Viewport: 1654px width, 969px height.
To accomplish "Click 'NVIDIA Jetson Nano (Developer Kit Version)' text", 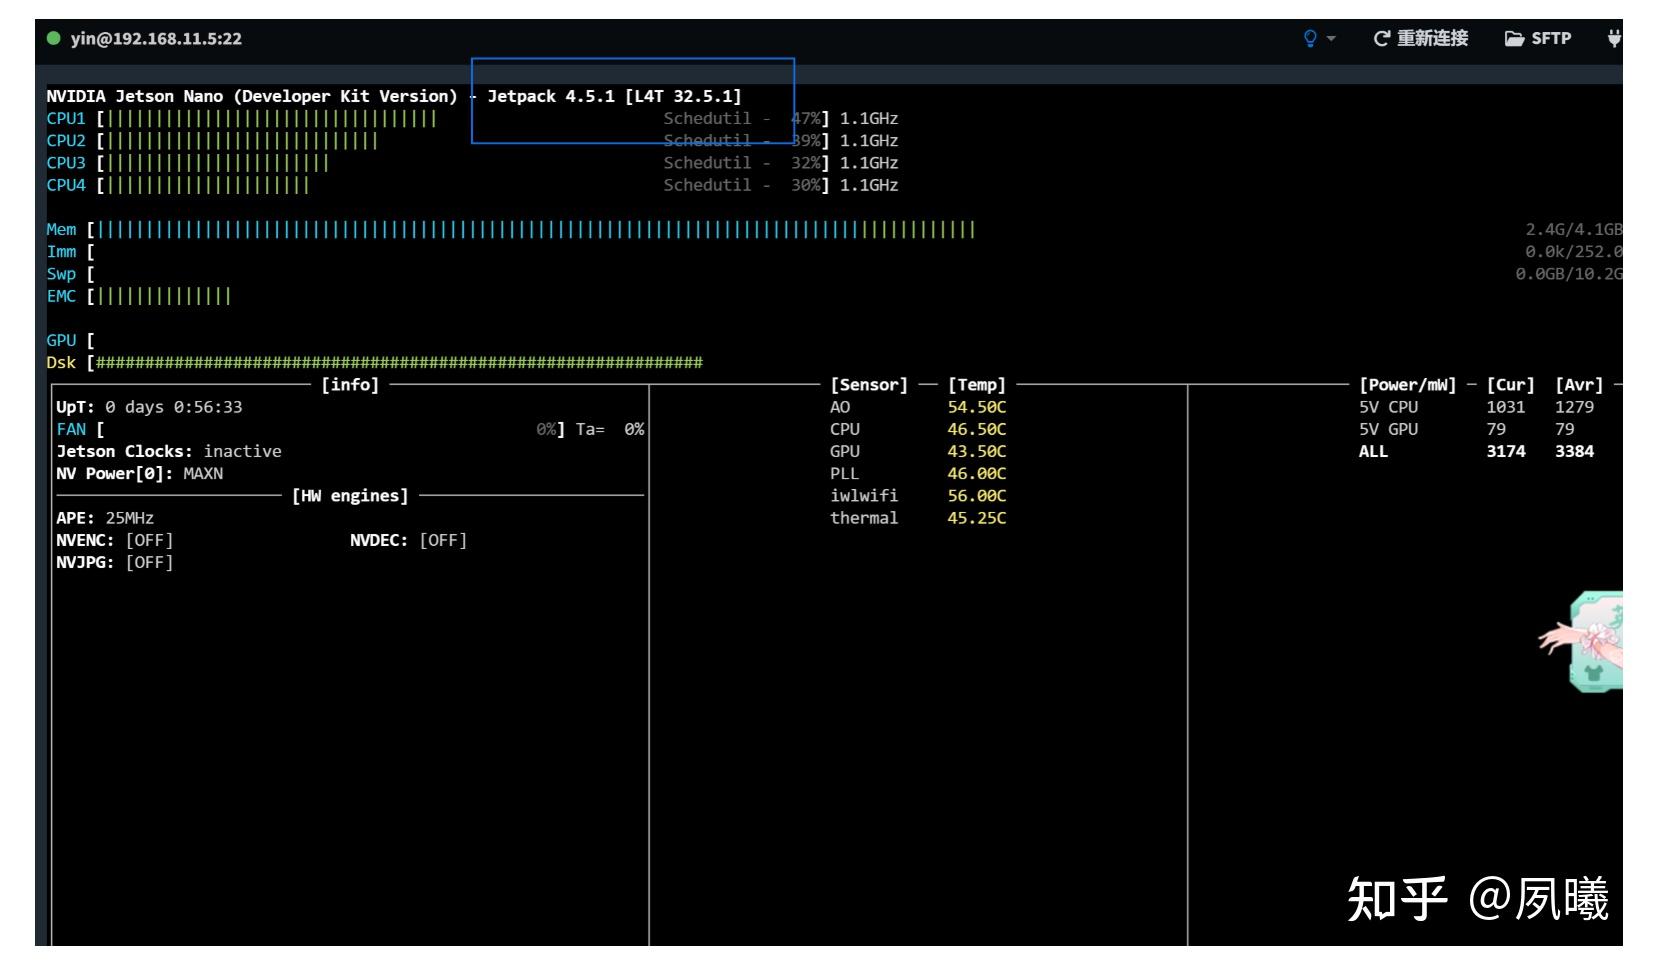I will [x=251, y=96].
